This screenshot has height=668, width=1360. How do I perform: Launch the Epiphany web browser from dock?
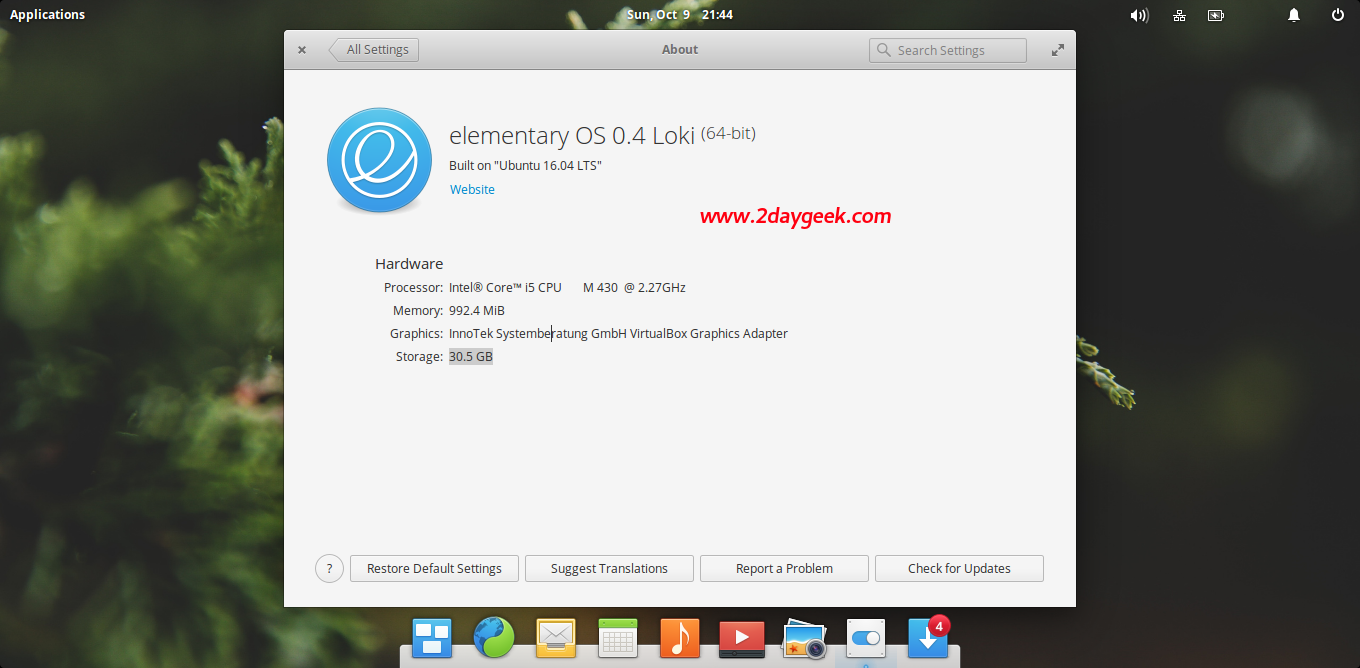pos(494,637)
